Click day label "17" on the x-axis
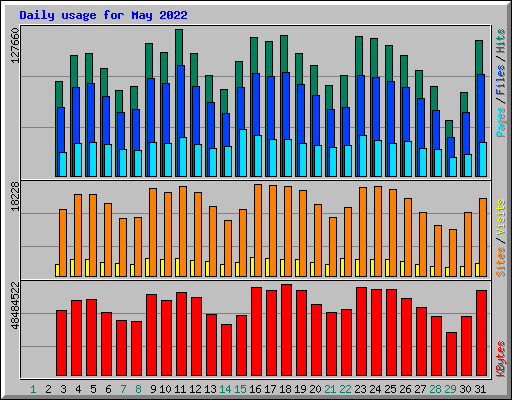Viewport: 512px width, 400px height. tap(270, 389)
